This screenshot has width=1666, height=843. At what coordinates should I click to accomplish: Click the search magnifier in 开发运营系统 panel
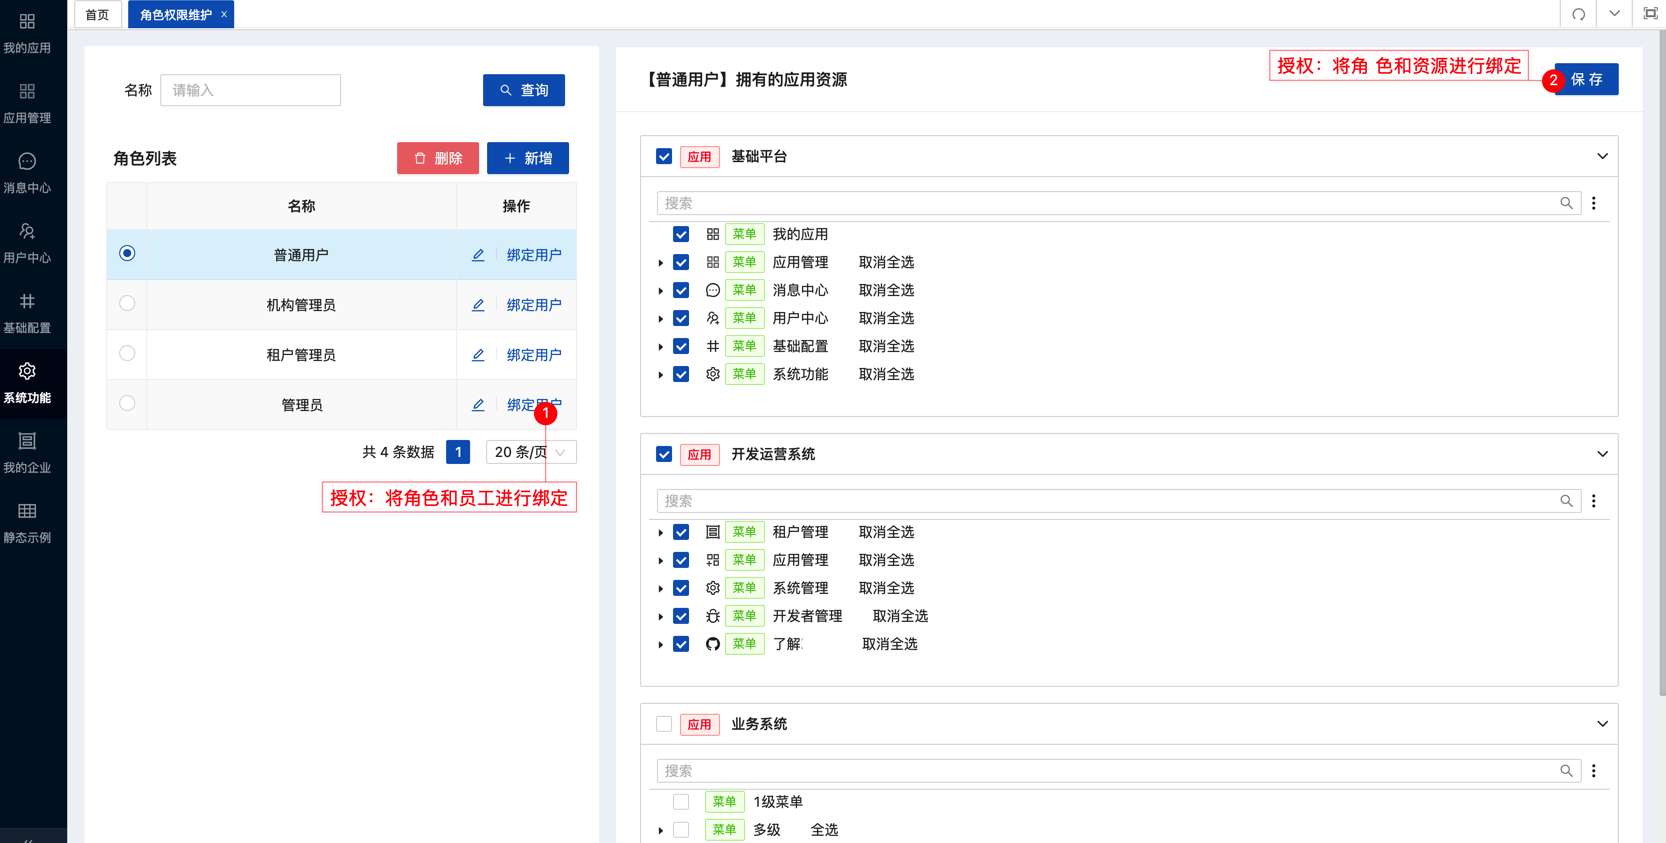[1566, 501]
